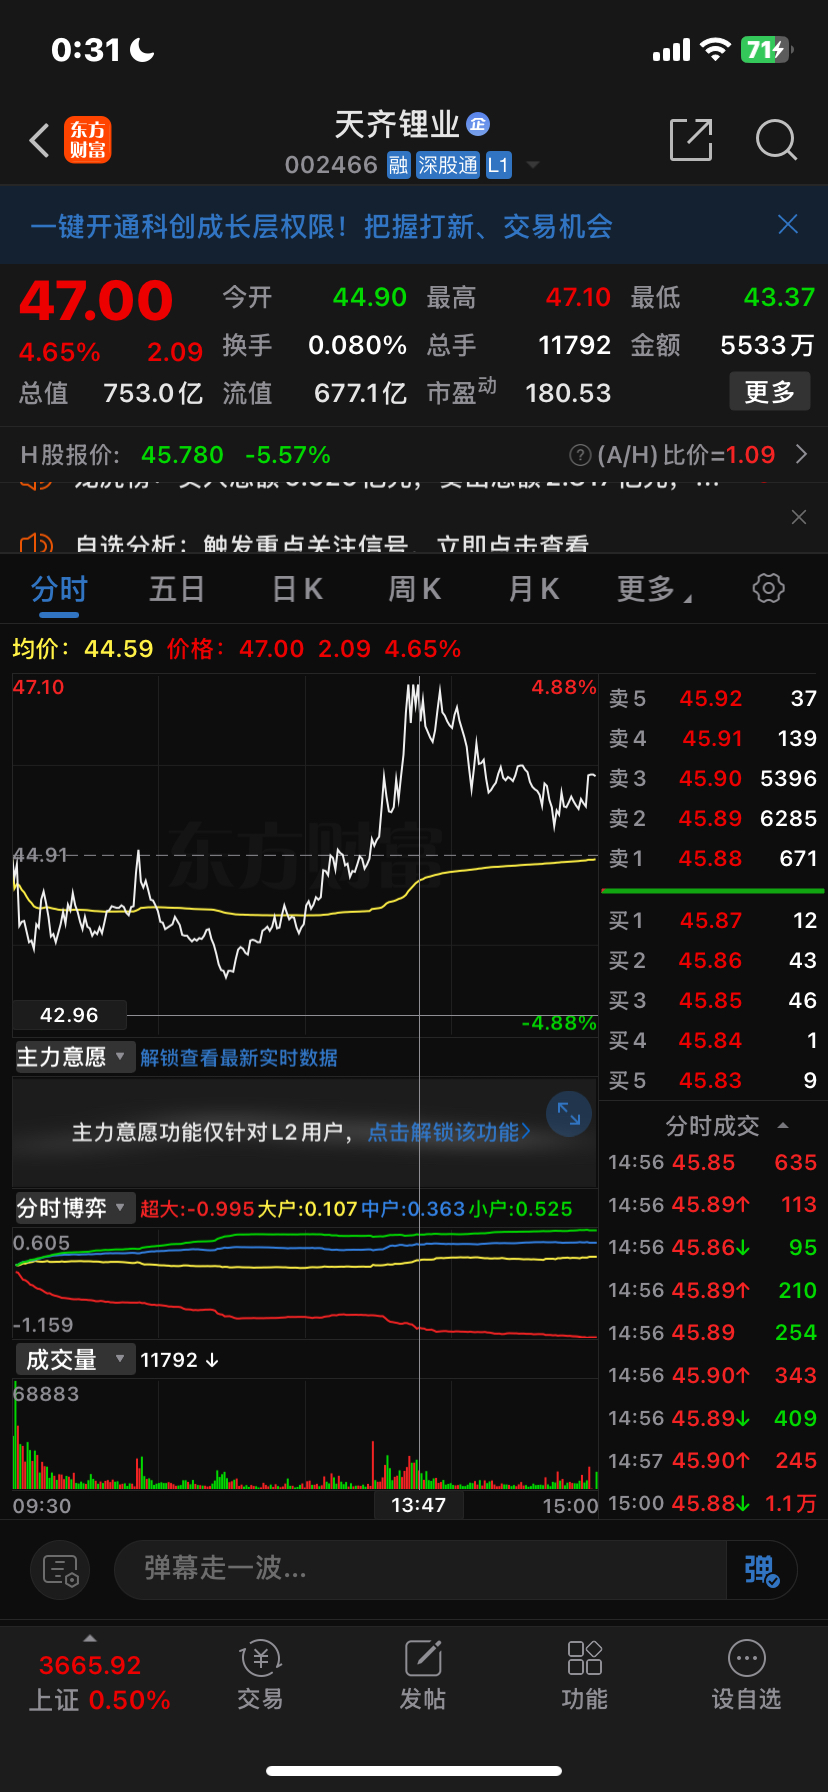
Task: Focus the 弹幕走一波 comment input field
Action: click(420, 1569)
